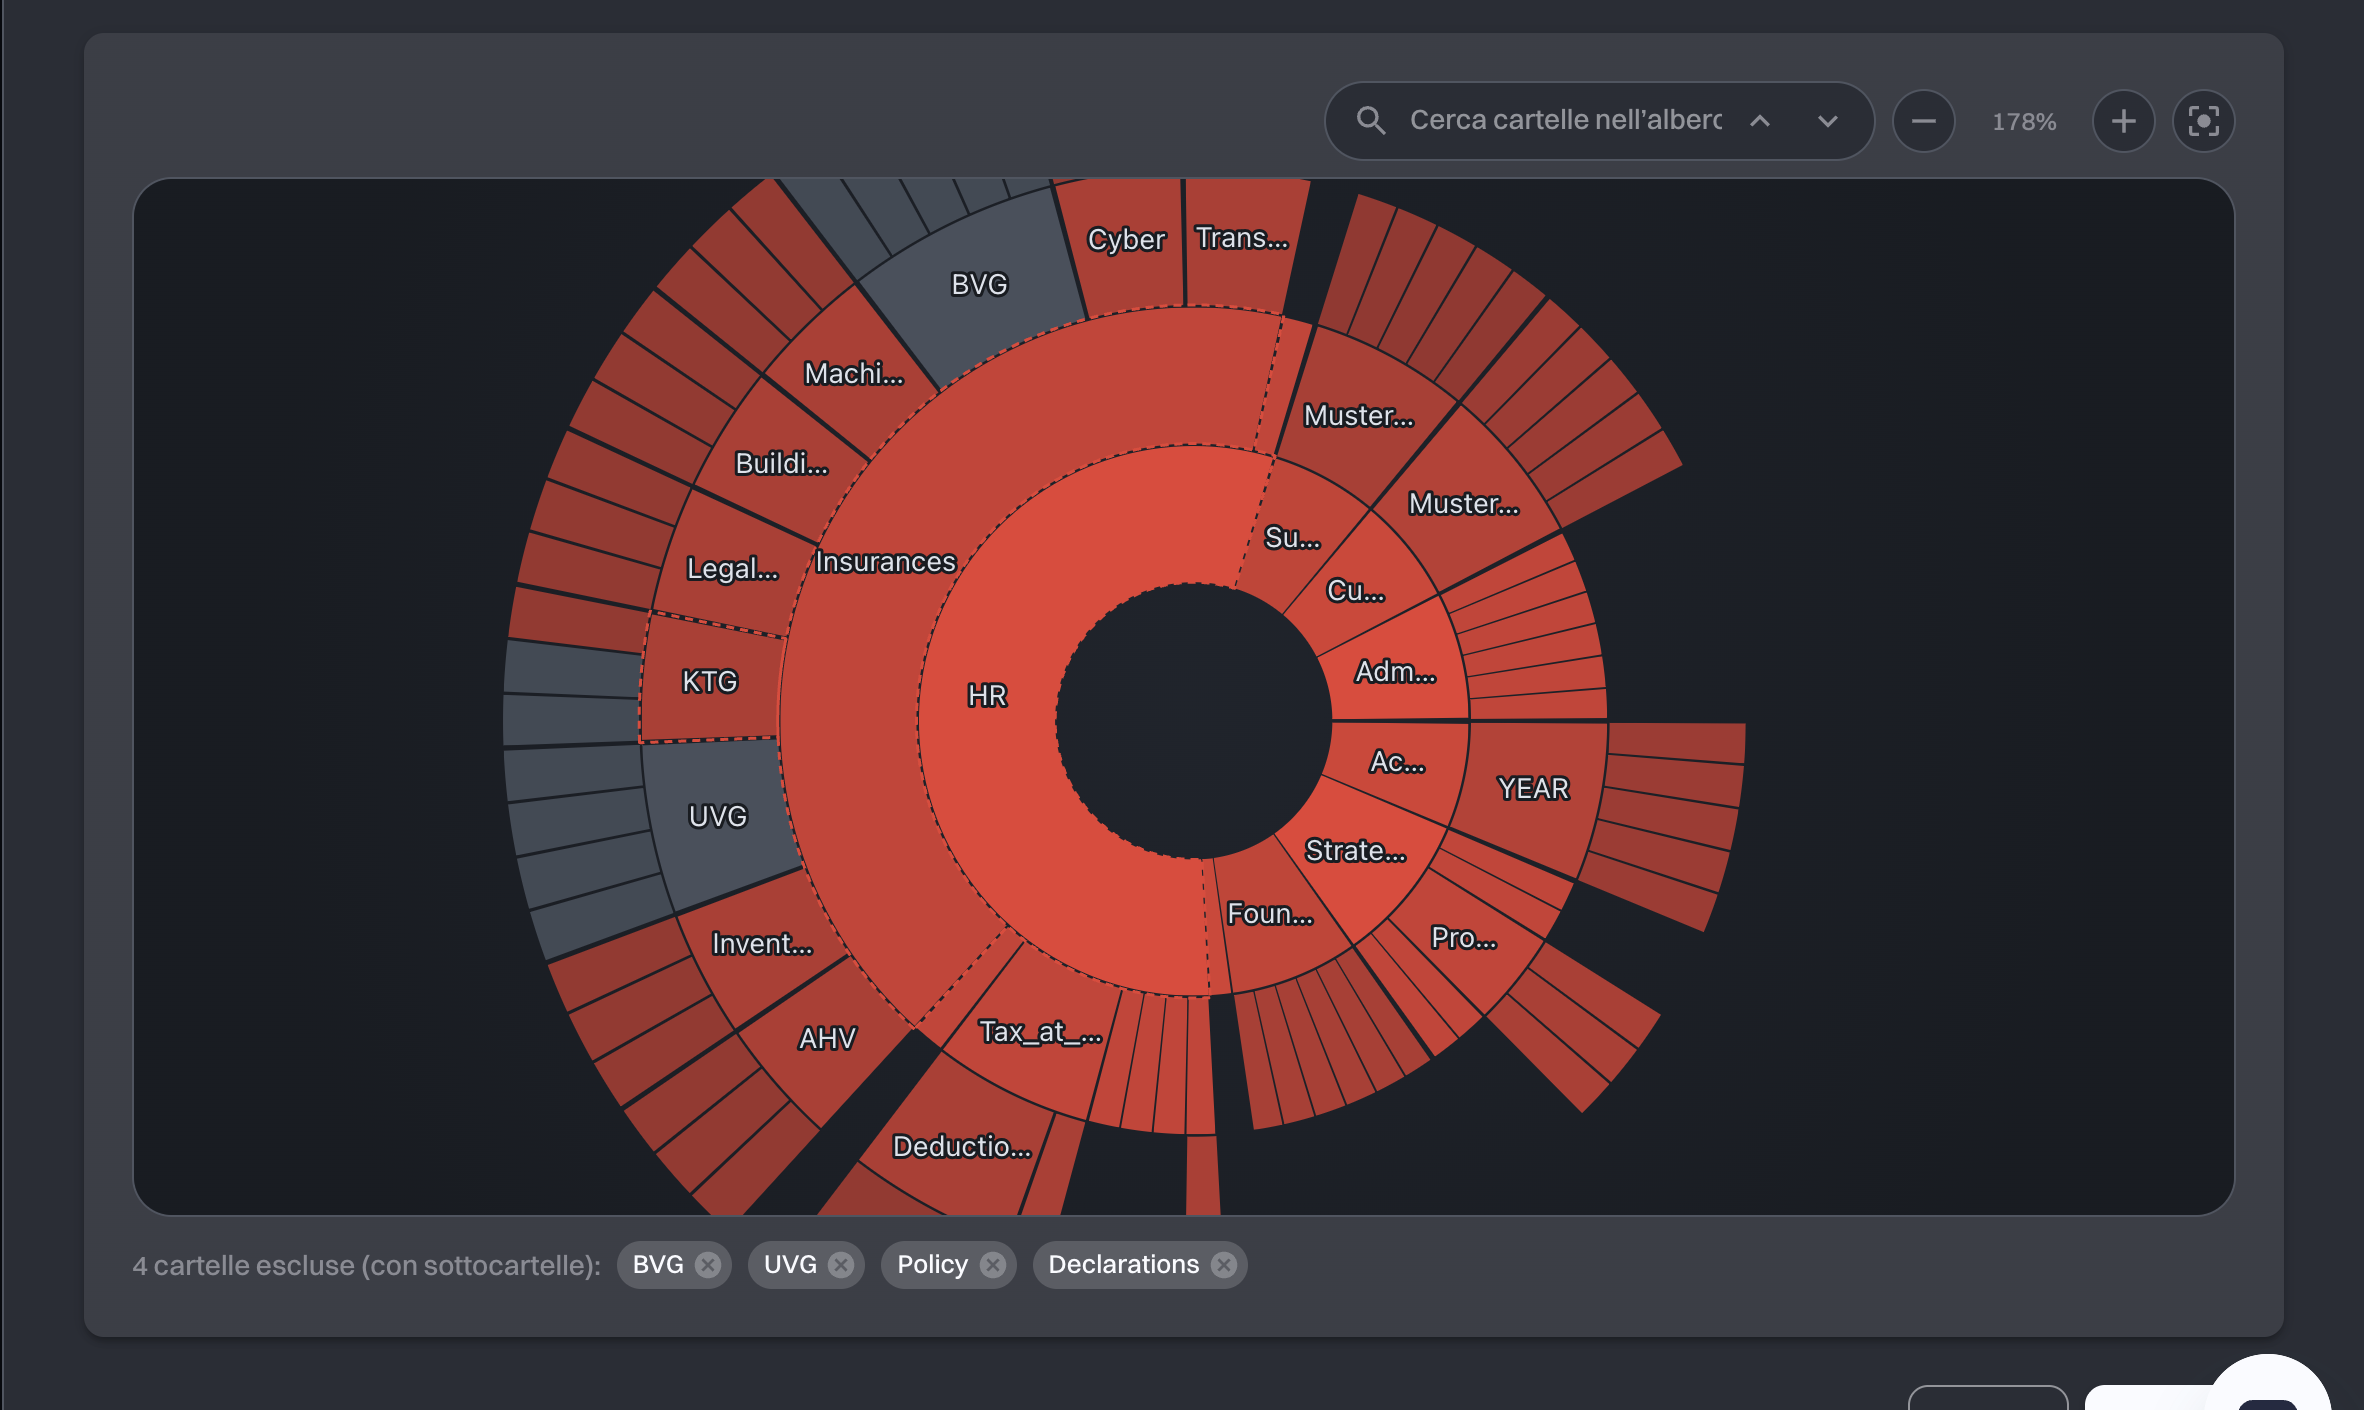The image size is (2364, 1410).
Task: Click the fit-to-view focus icon
Action: click(2203, 121)
